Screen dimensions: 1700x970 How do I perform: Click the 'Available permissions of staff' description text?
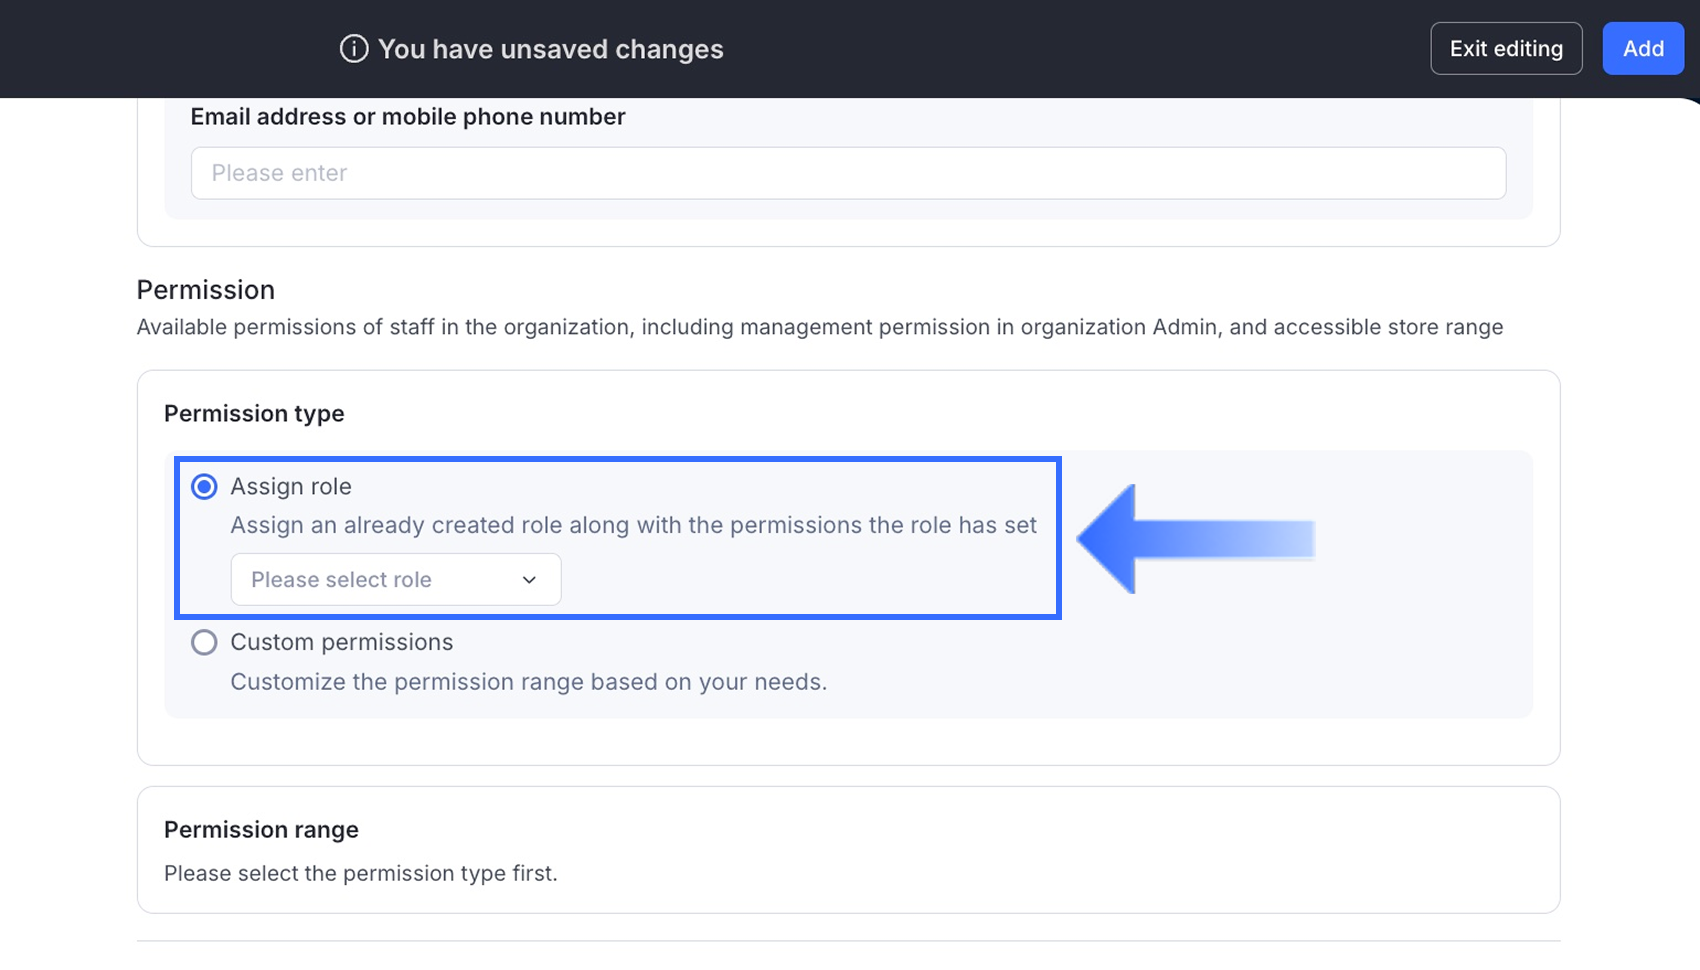819,328
